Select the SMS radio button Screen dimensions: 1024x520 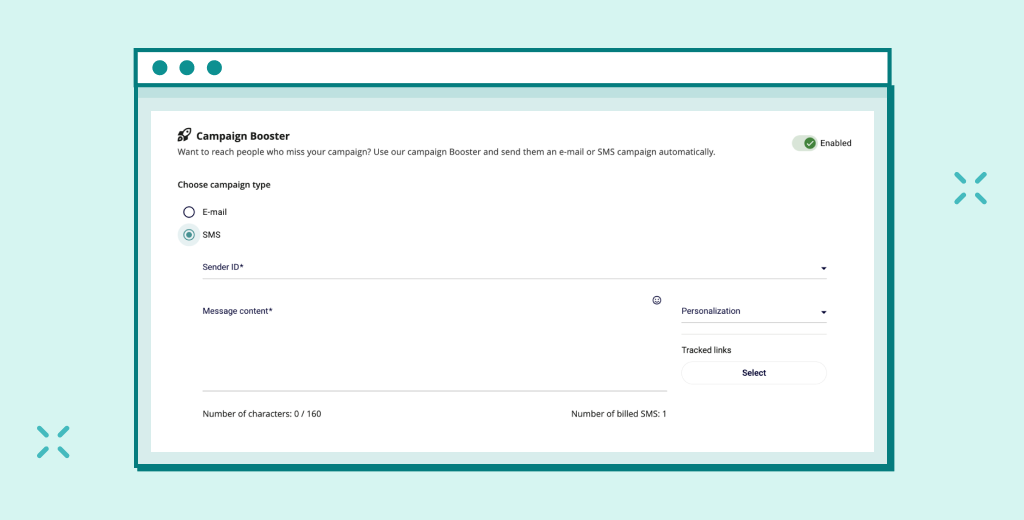click(x=189, y=235)
